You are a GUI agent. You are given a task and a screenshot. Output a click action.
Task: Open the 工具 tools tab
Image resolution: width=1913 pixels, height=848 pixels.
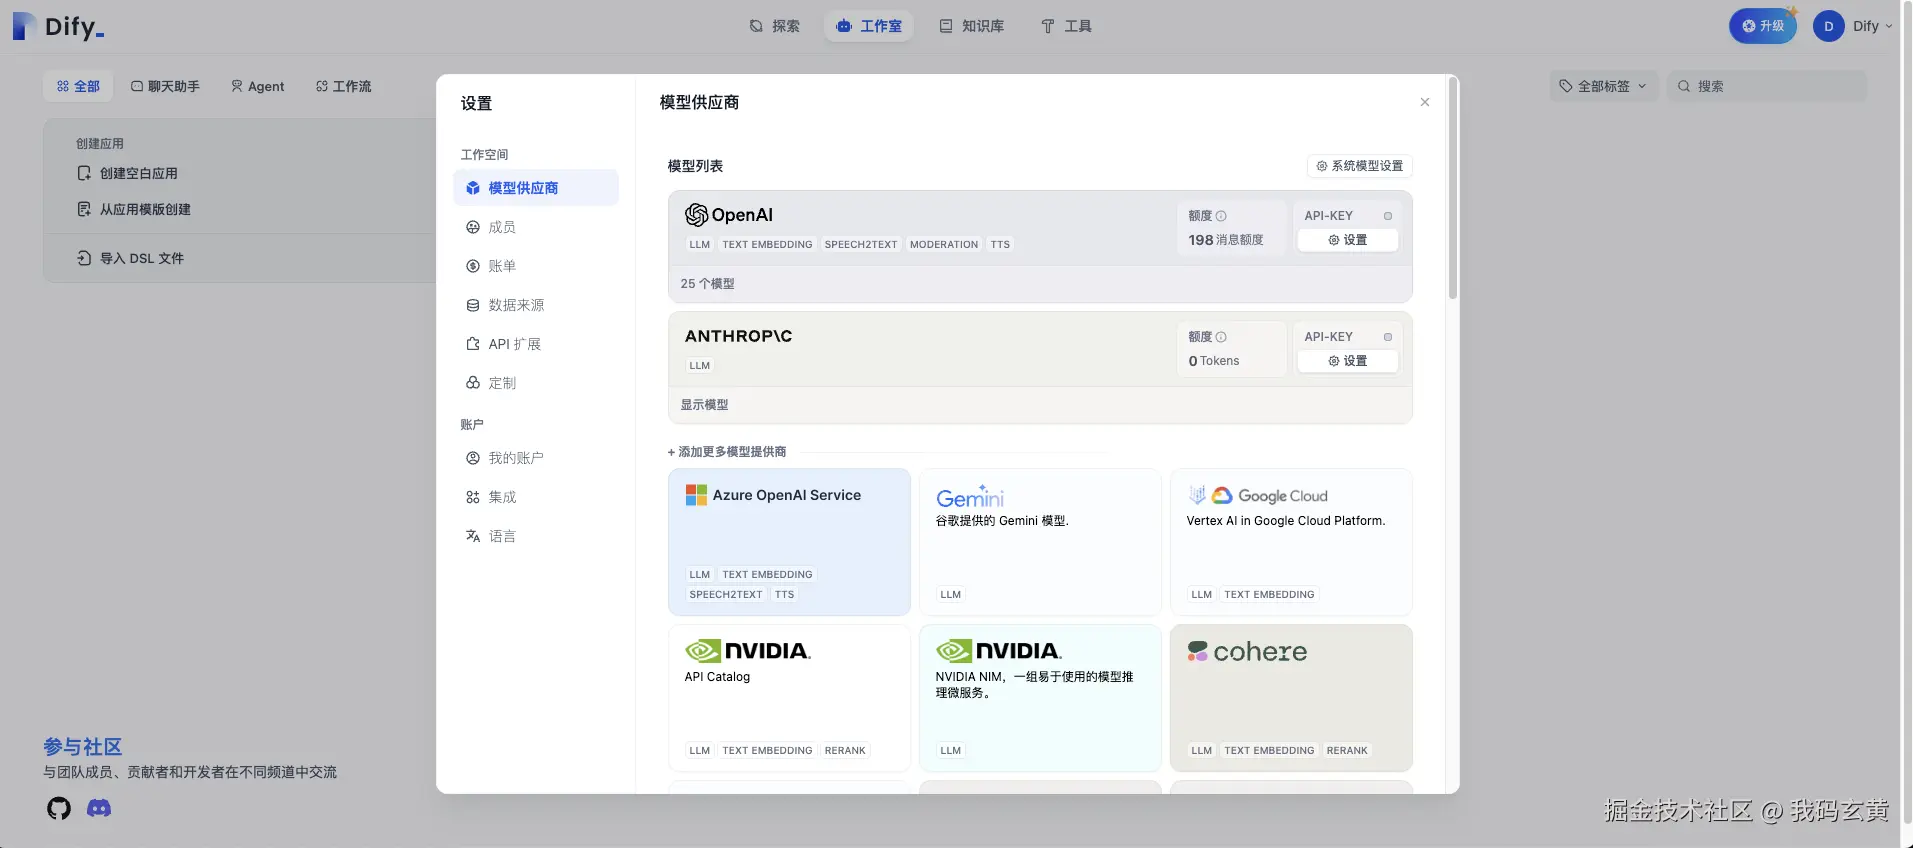point(1066,26)
